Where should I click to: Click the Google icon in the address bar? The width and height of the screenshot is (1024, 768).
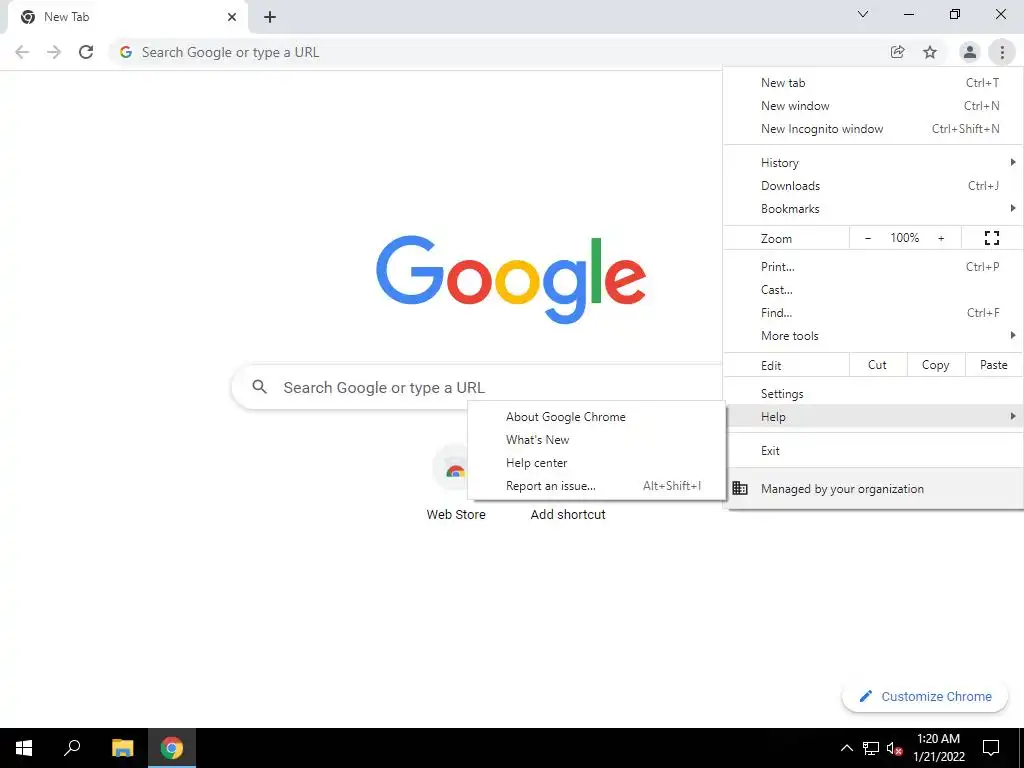(x=126, y=52)
